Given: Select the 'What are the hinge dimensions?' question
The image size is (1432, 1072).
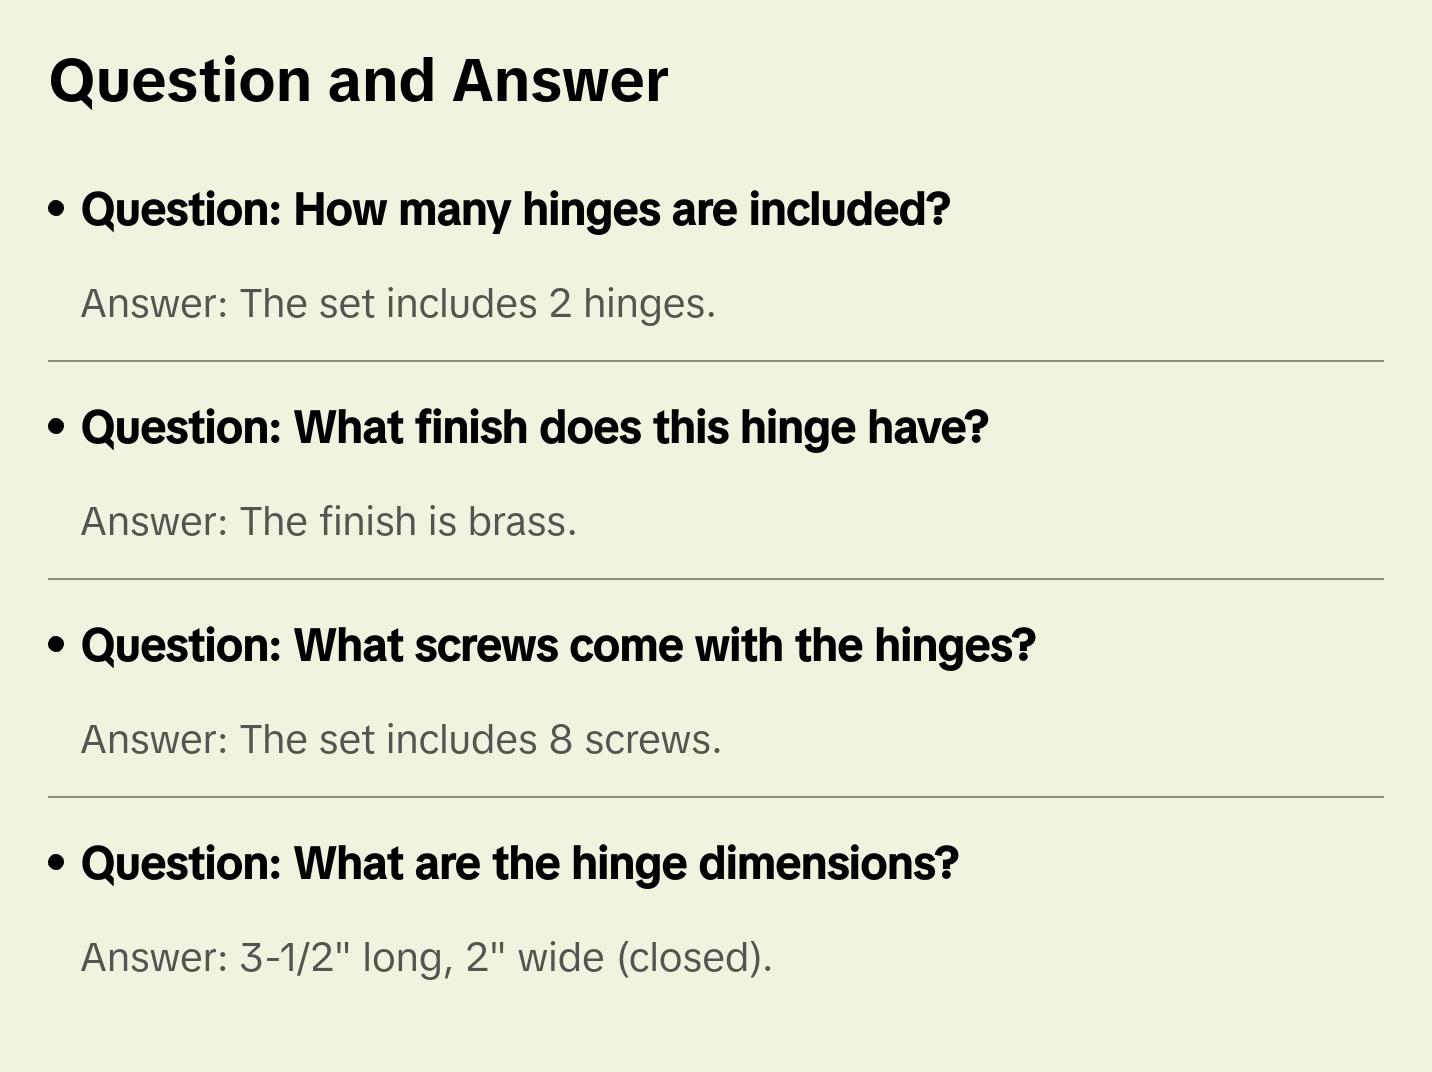Looking at the screenshot, I should point(519,864).
